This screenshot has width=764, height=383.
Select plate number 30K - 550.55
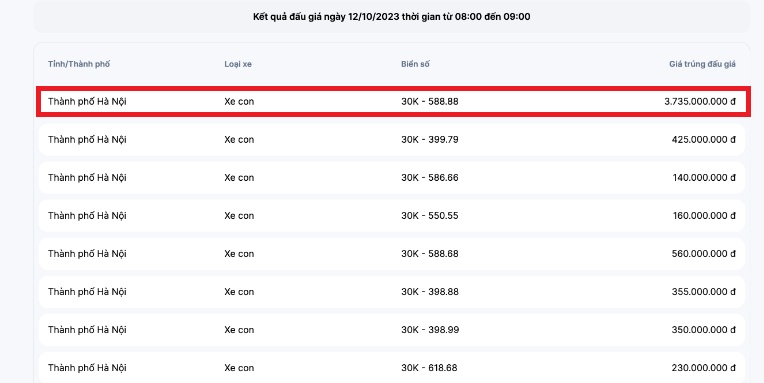point(430,216)
